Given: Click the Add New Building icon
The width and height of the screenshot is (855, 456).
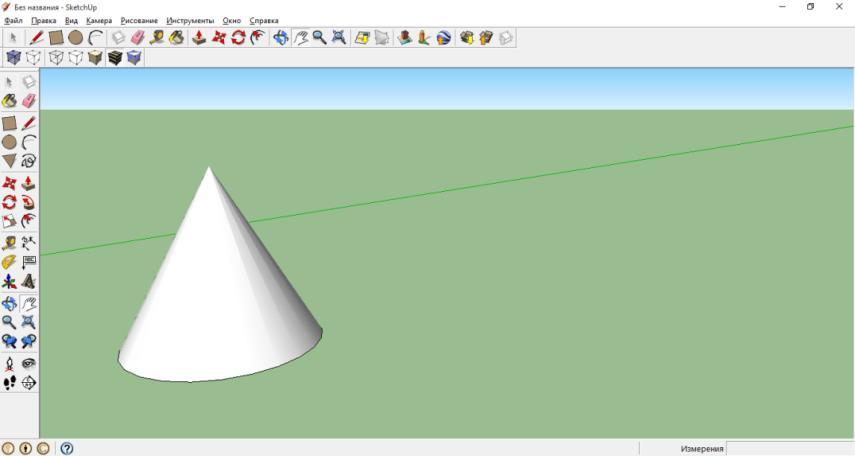Looking at the screenshot, I should click(405, 38).
